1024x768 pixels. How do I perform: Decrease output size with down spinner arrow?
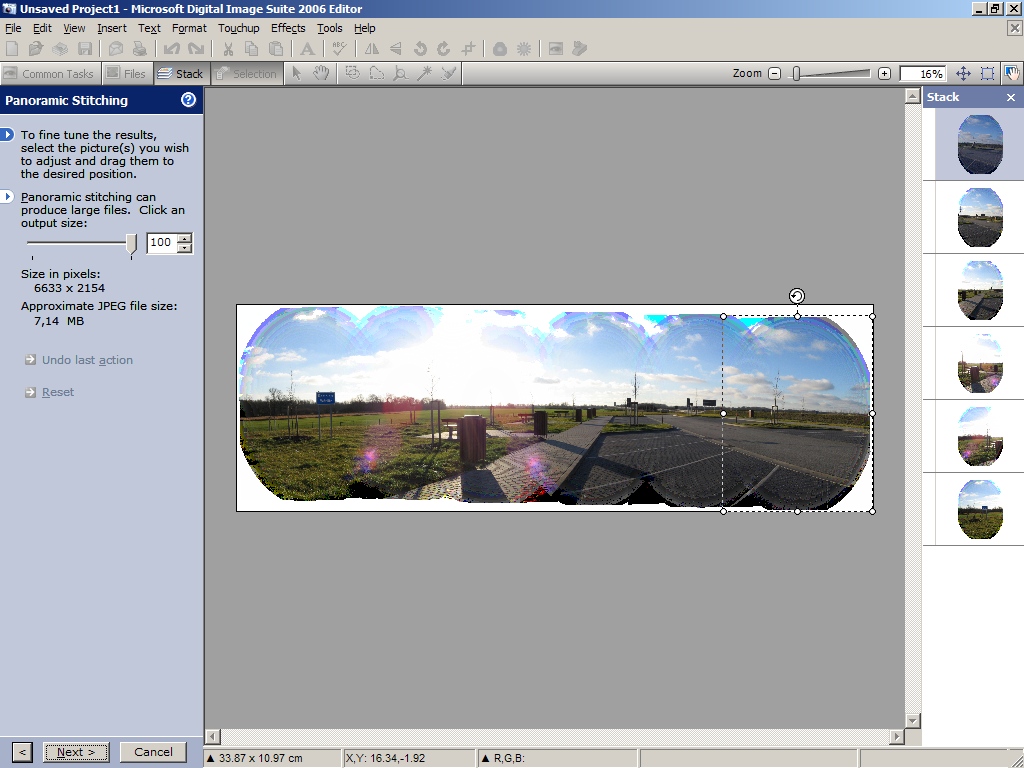click(185, 248)
